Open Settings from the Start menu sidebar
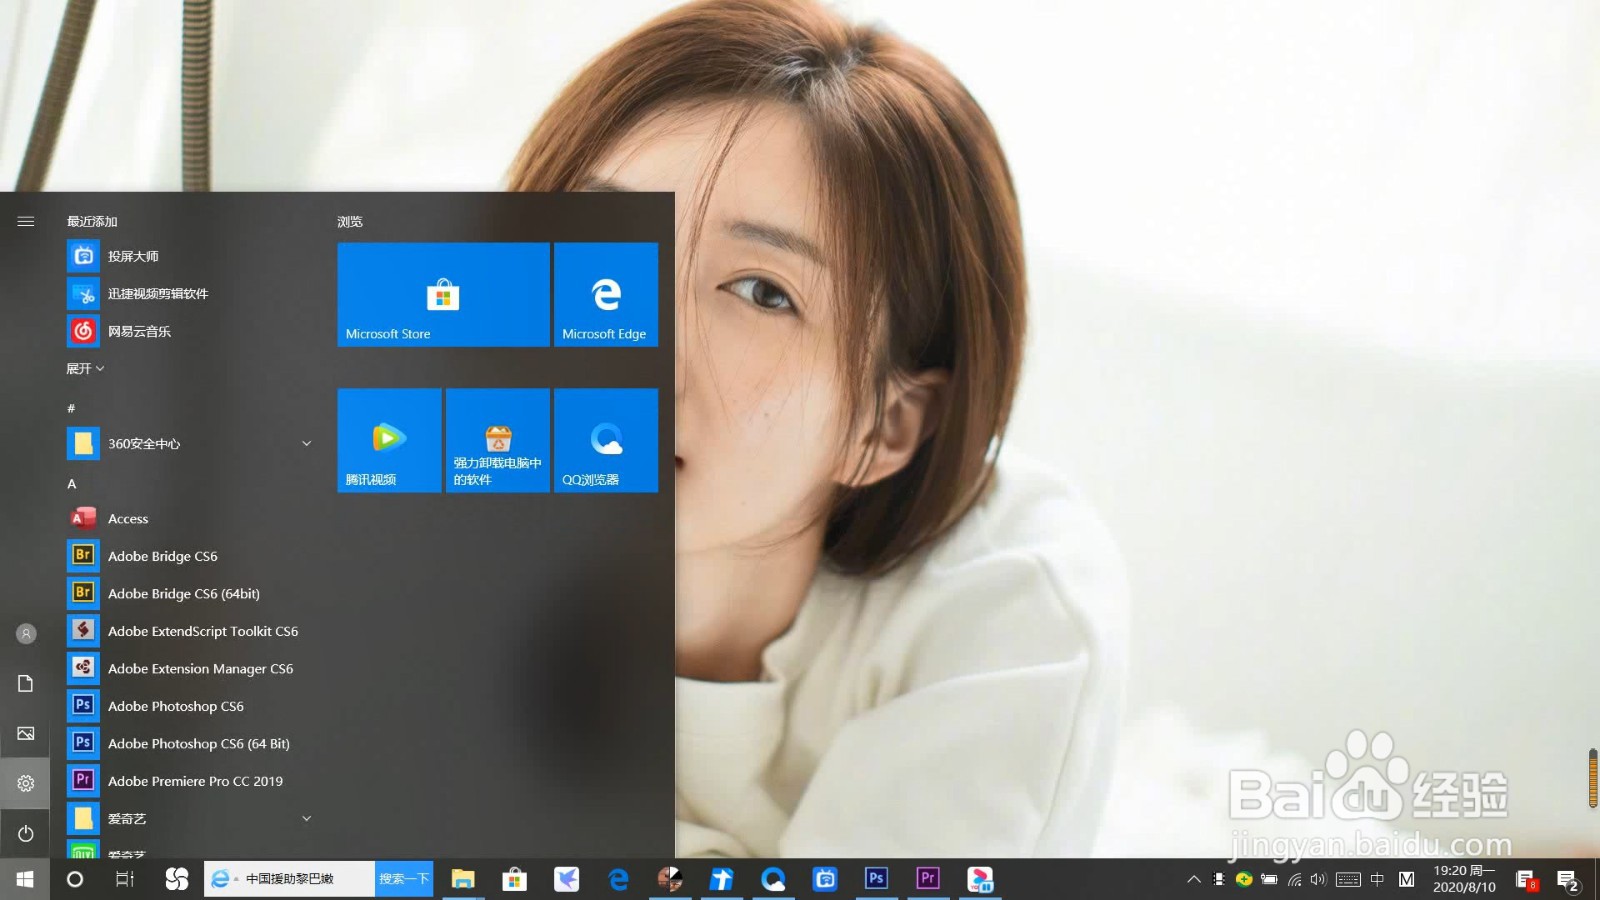The image size is (1600, 900). (x=25, y=783)
